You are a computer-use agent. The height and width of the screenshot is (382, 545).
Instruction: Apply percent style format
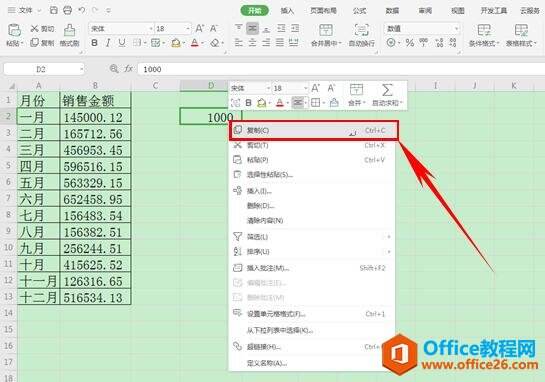(410, 43)
